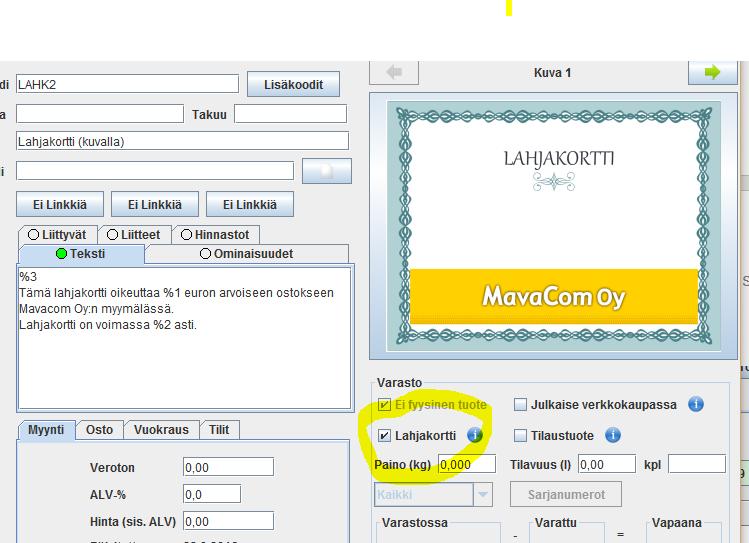Uncheck the Lahjakortti checkbox

point(384,436)
